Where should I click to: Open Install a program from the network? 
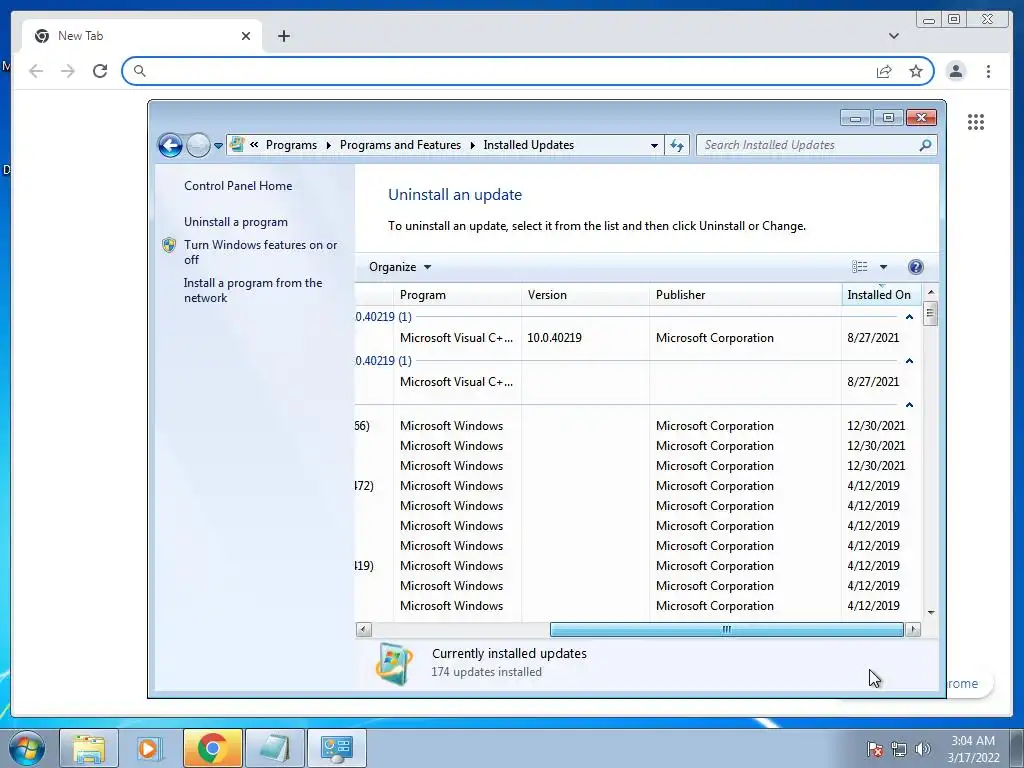(x=253, y=290)
